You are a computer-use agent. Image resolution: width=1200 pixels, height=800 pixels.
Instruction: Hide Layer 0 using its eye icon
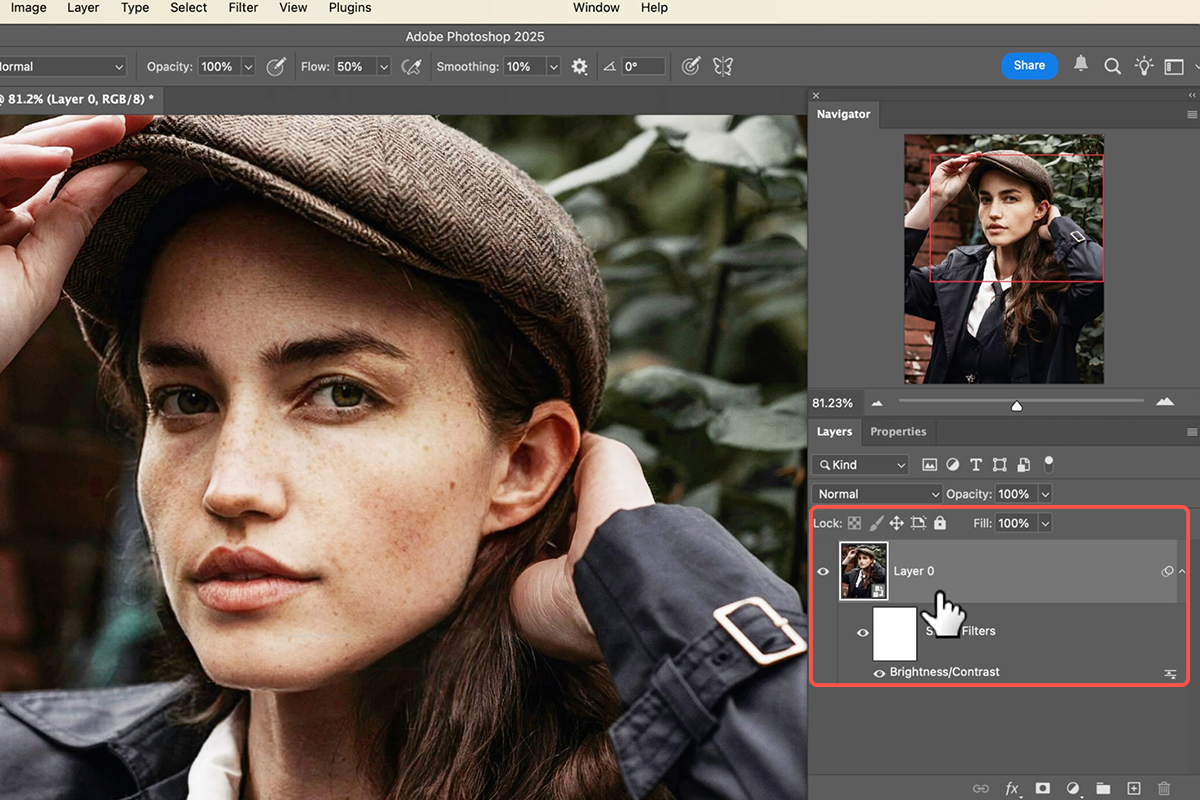tap(824, 572)
